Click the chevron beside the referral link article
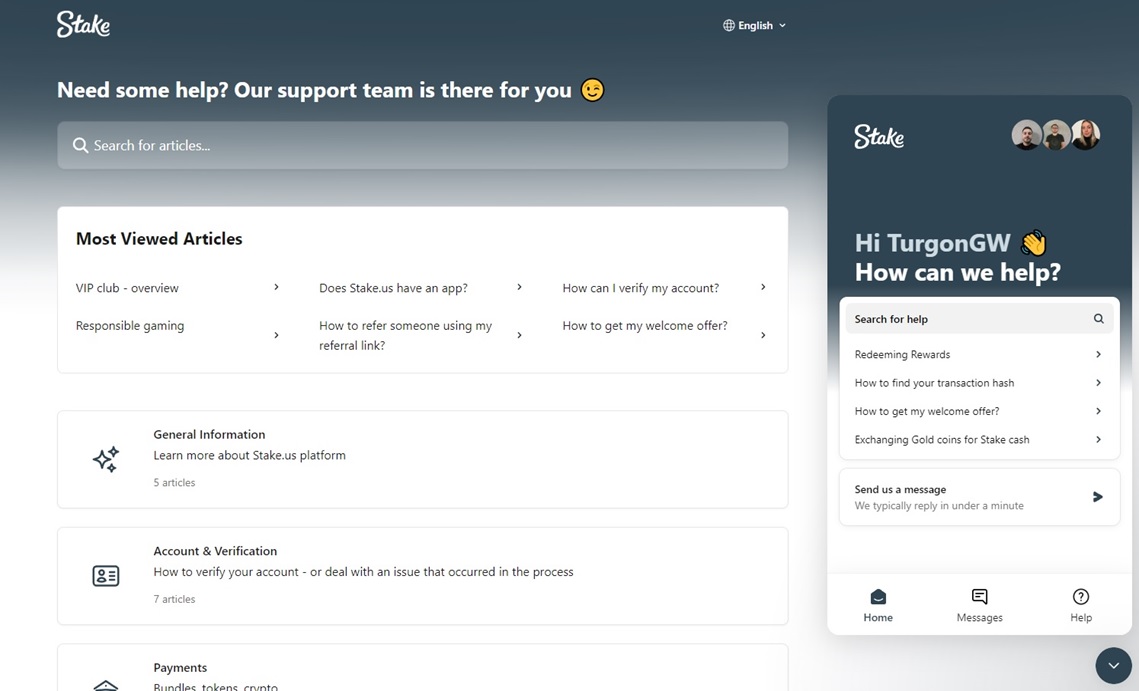 click(519, 335)
